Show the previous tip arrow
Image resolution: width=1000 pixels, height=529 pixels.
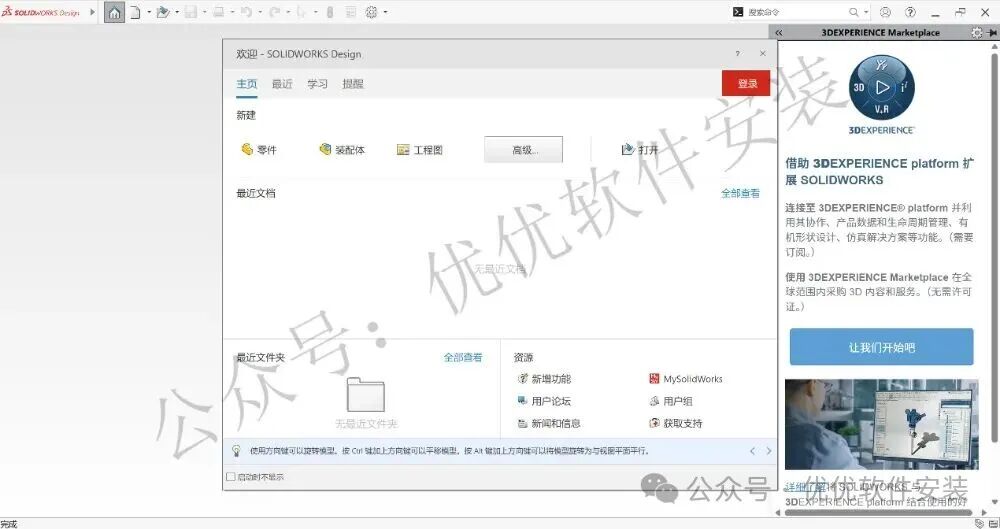pyautogui.click(x=753, y=451)
